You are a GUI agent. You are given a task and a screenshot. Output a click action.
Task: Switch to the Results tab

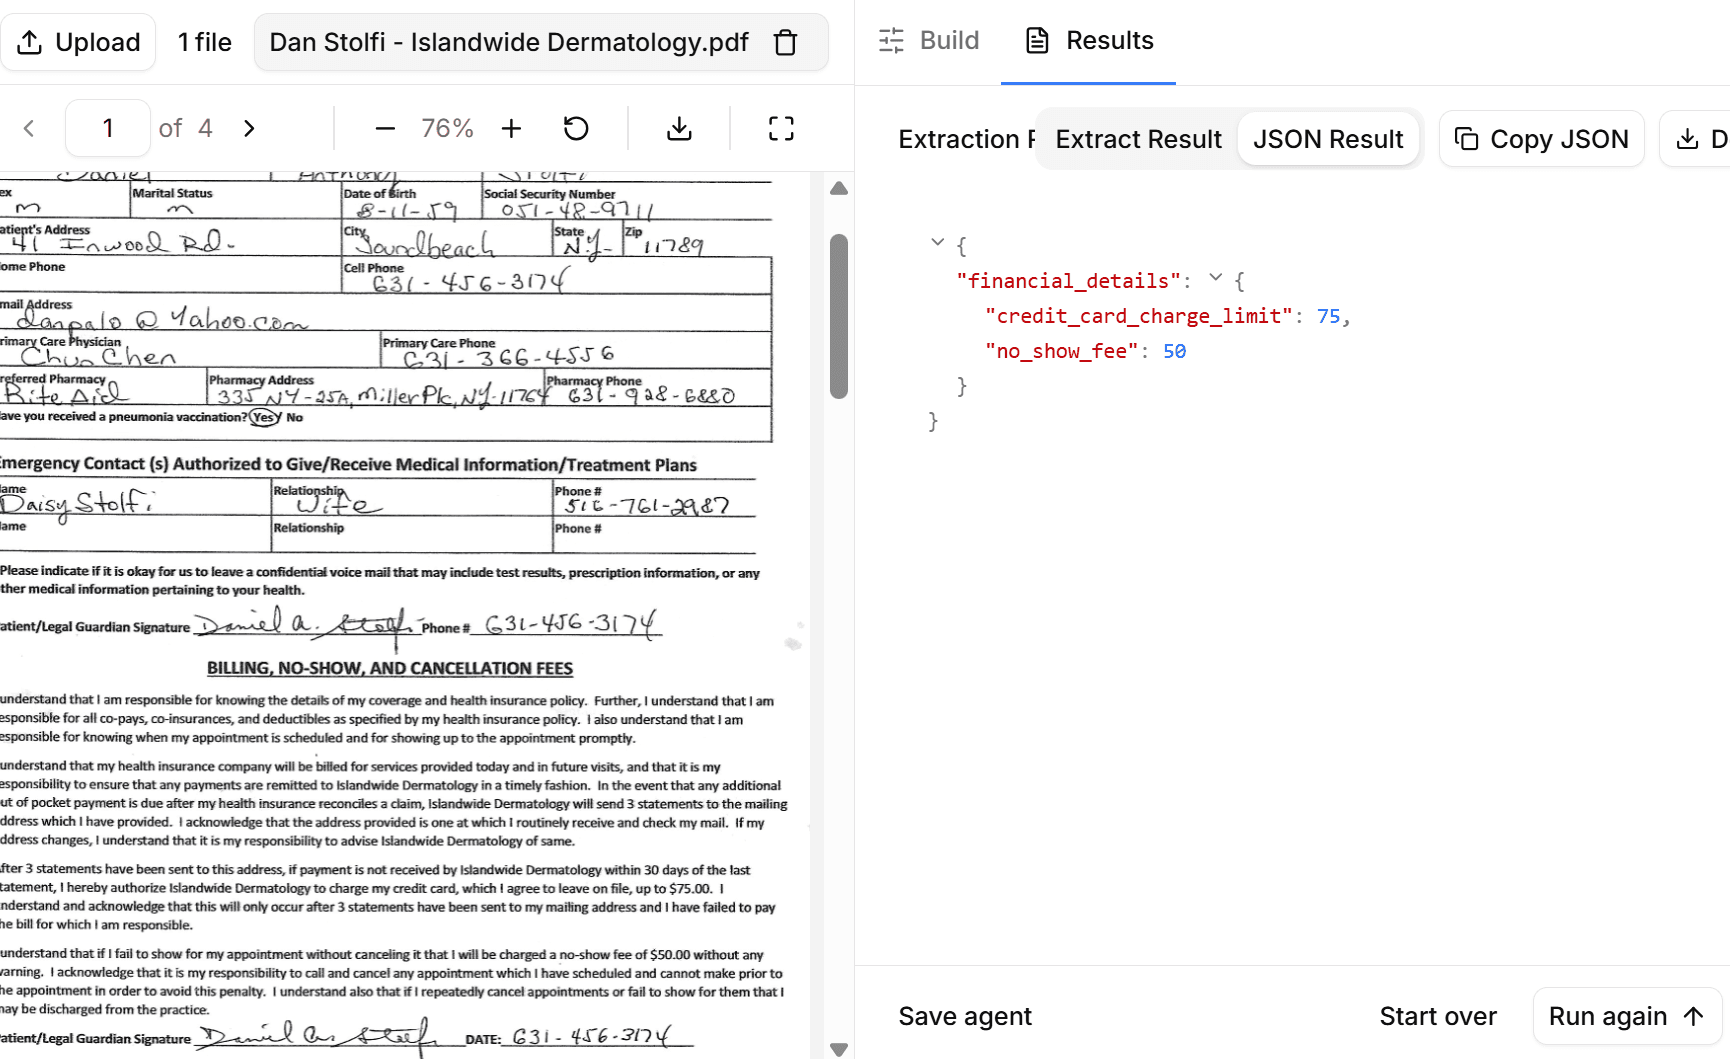coord(1087,40)
